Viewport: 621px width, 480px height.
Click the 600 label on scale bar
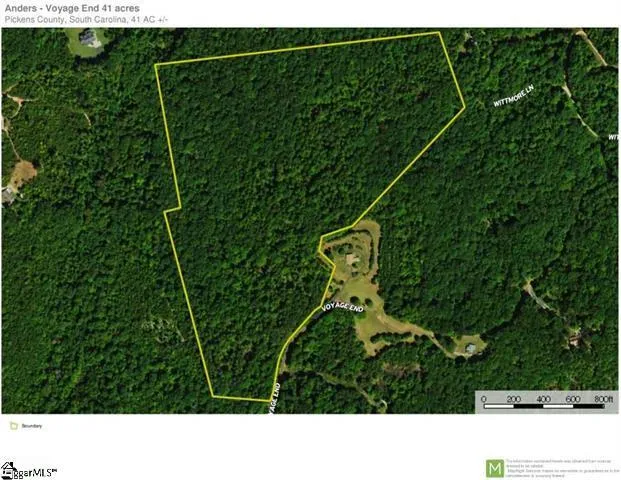pos(573,399)
